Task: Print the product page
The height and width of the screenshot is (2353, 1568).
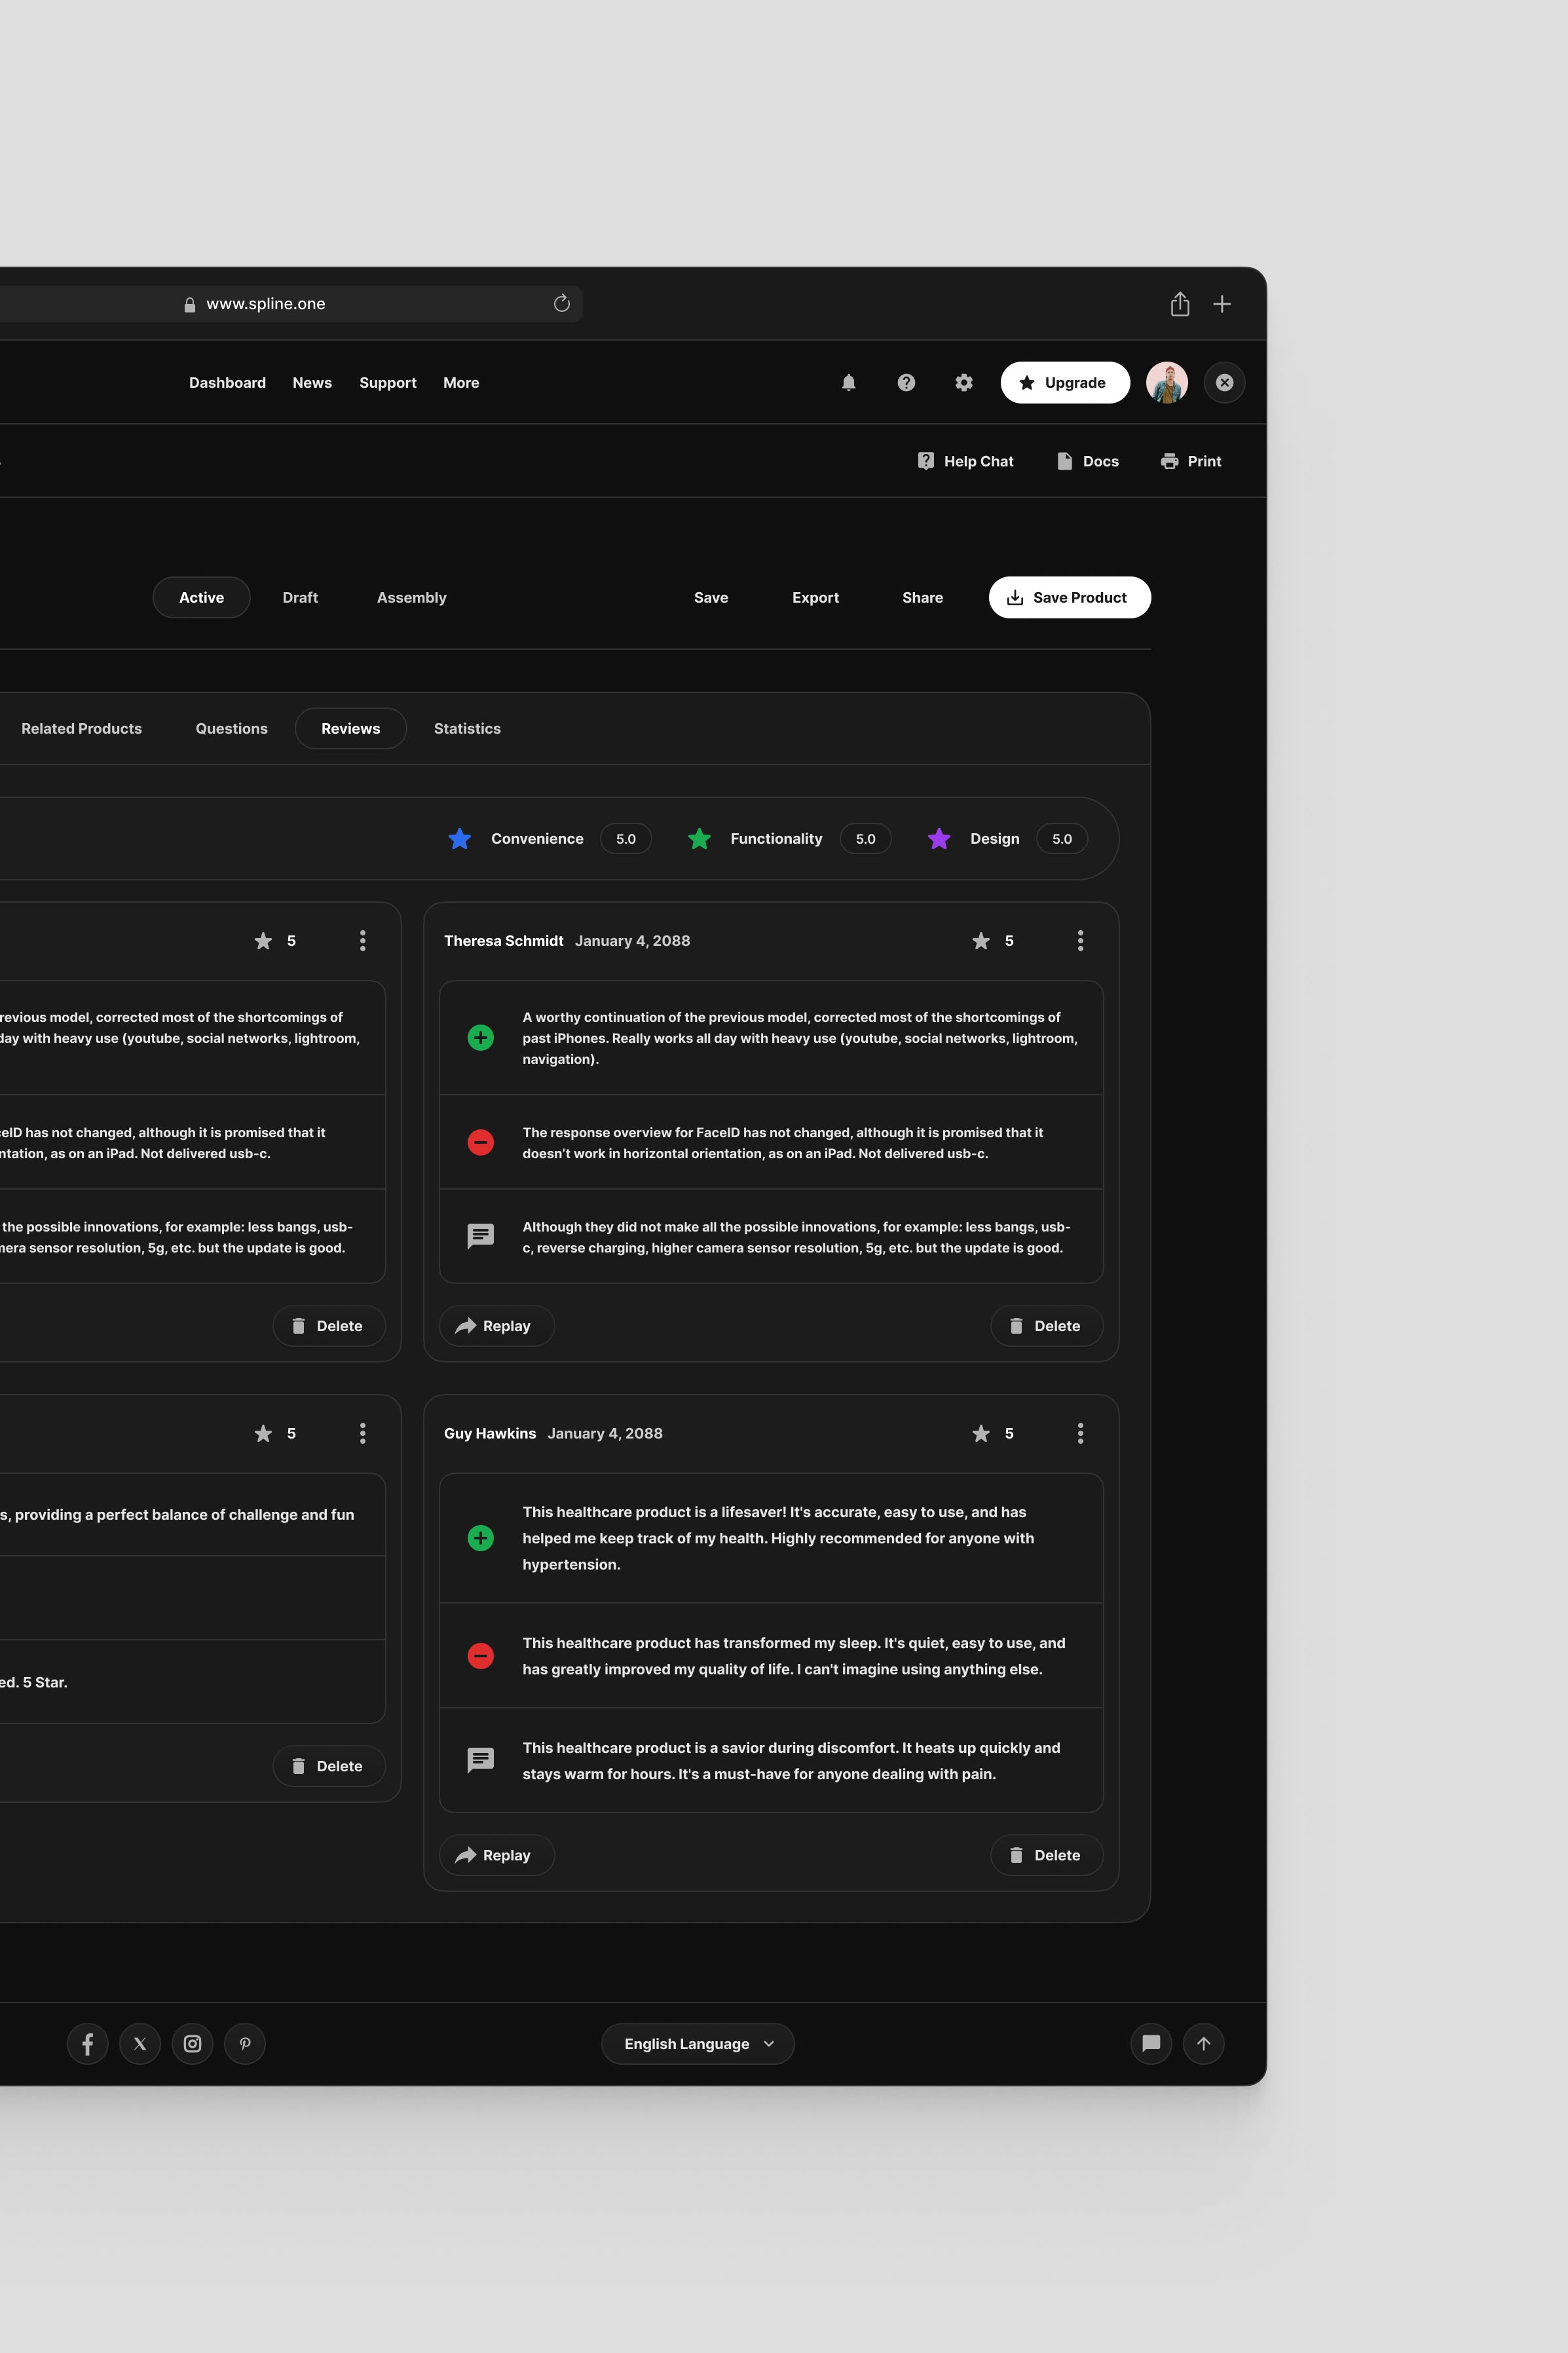Action: (x=1190, y=461)
